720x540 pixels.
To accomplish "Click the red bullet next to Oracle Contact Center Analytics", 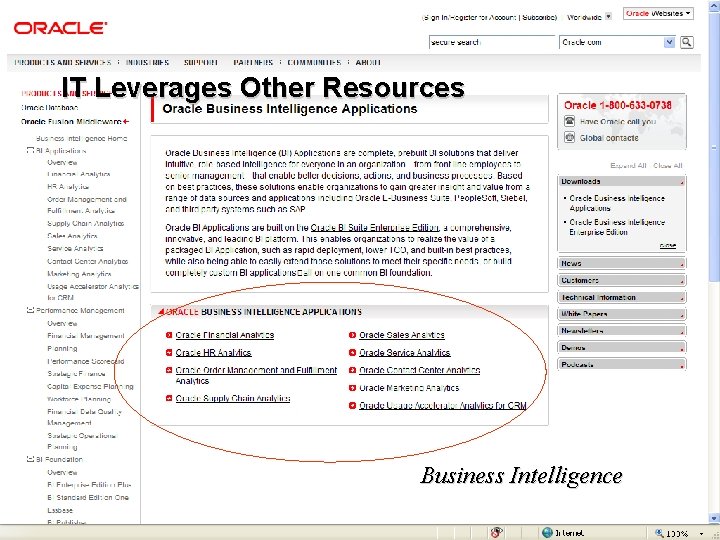I will tap(352, 370).
